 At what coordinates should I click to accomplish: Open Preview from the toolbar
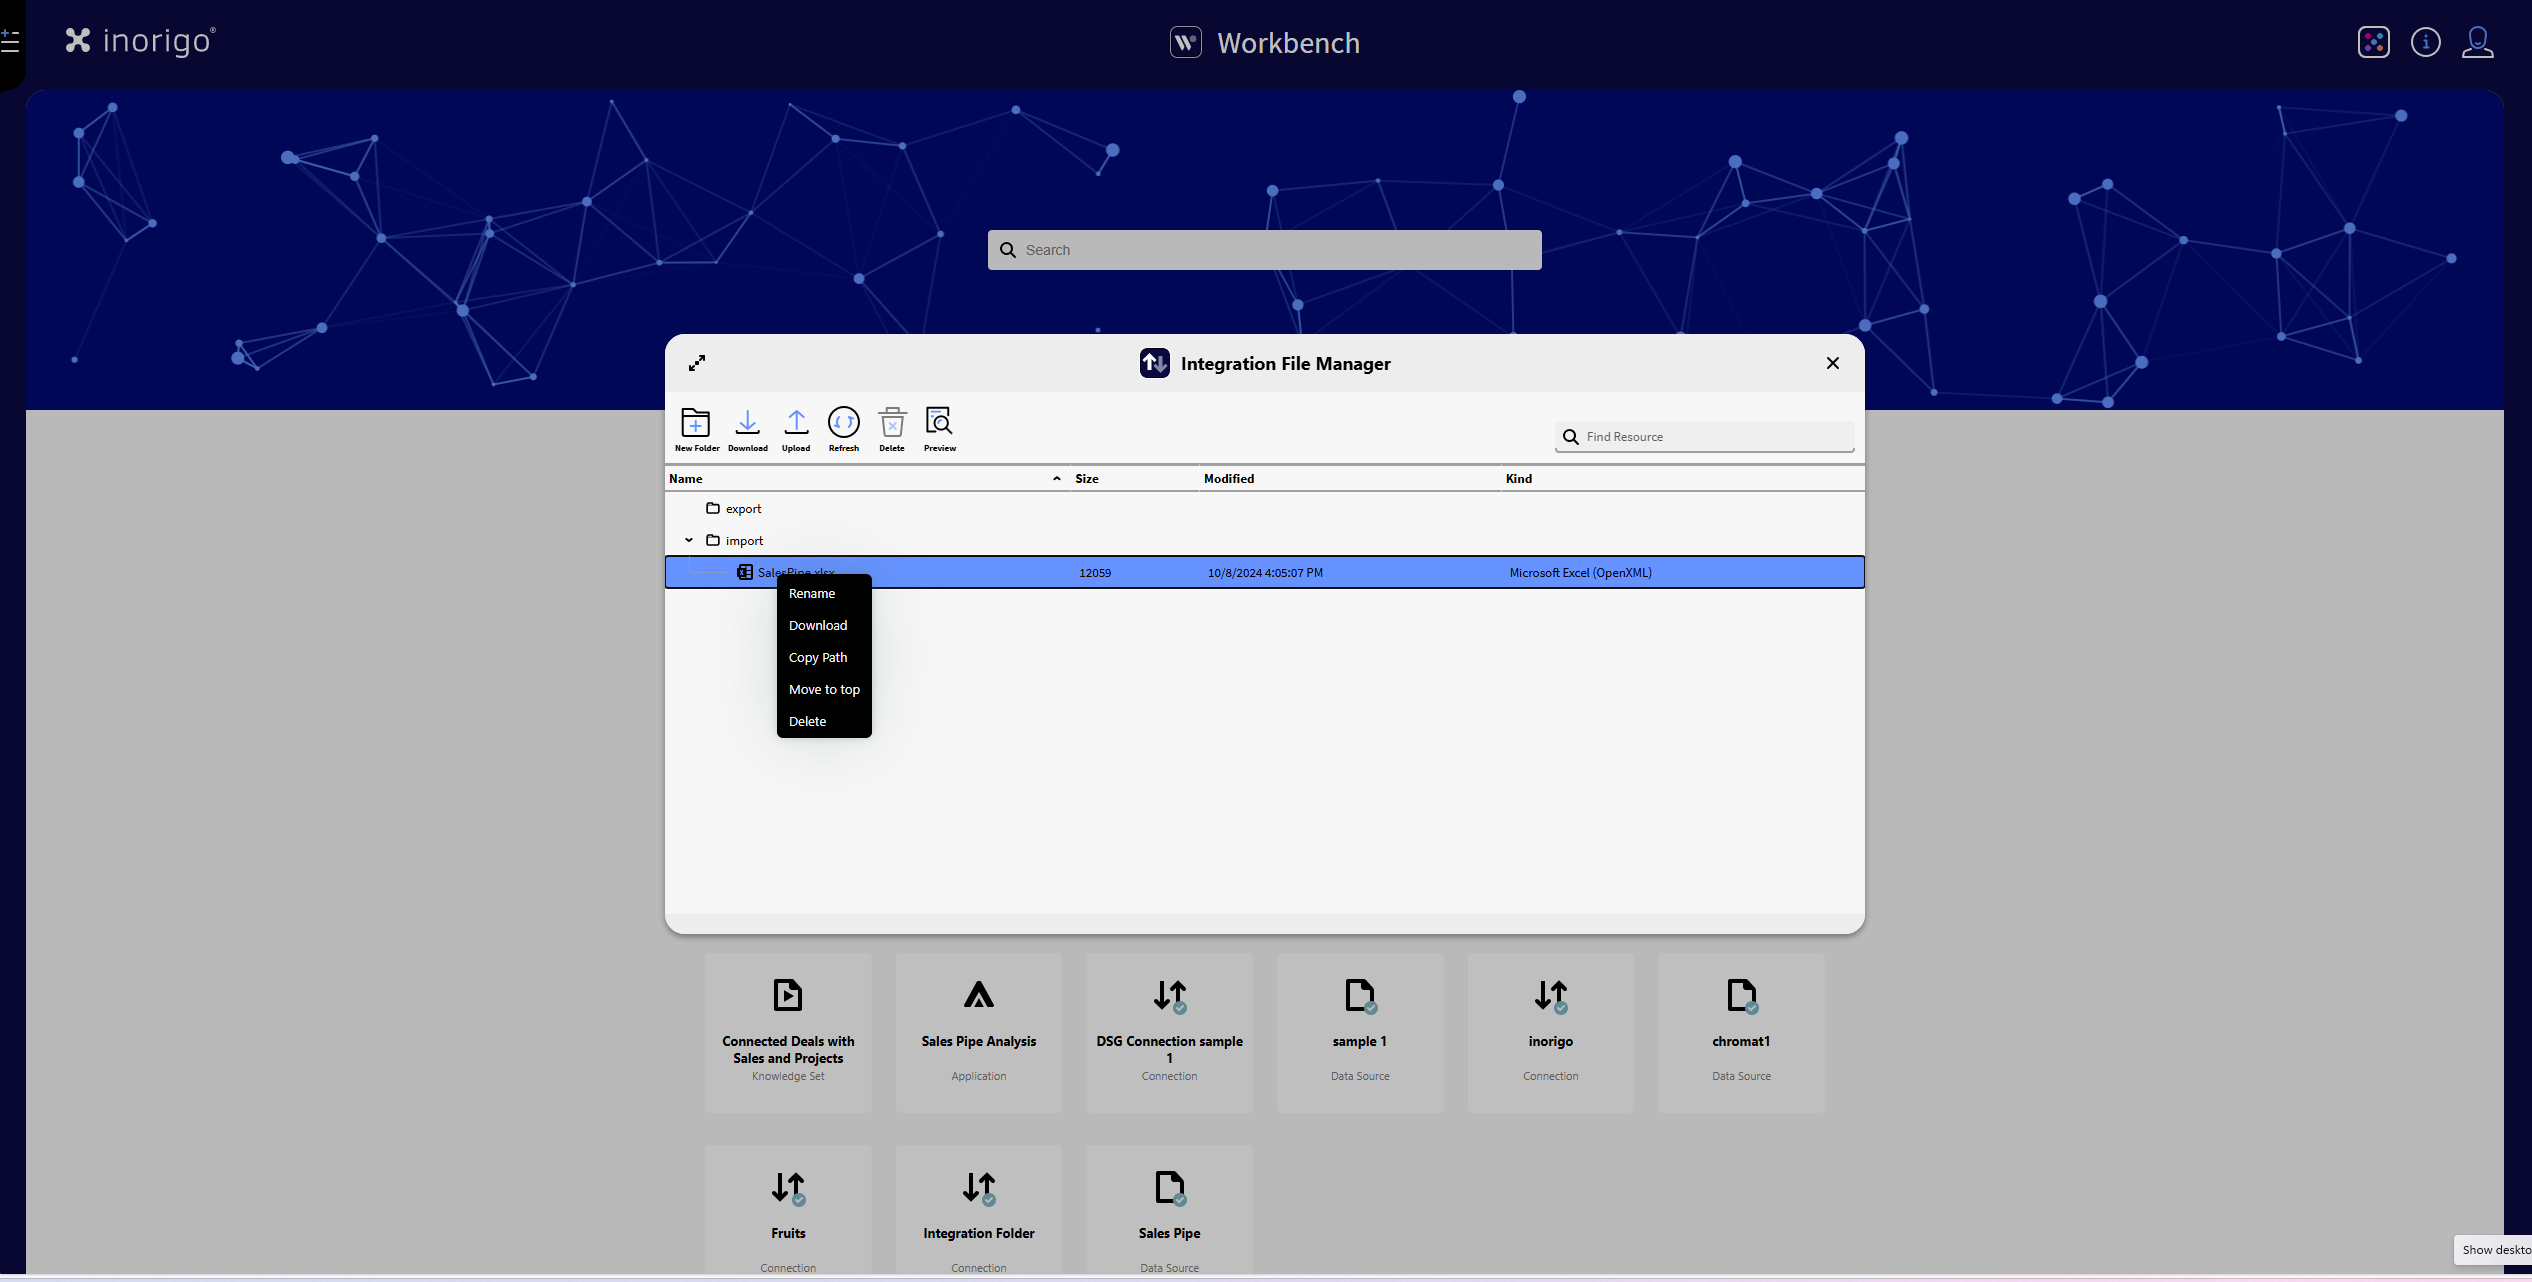point(939,424)
